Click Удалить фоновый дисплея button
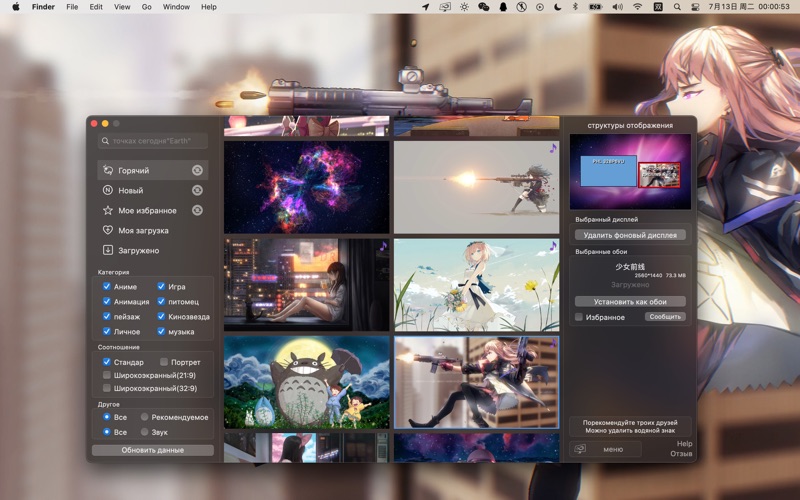The width and height of the screenshot is (800, 500). click(630, 235)
